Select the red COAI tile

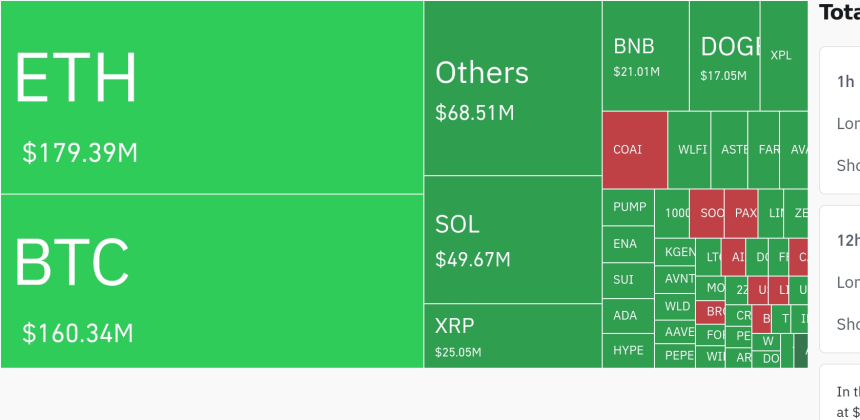click(x=634, y=150)
